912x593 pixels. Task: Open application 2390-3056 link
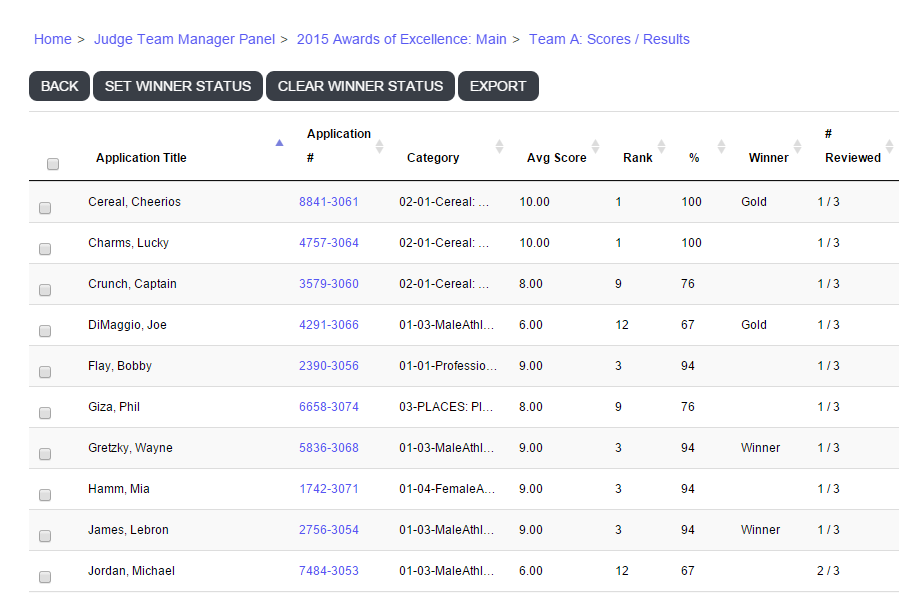click(329, 366)
